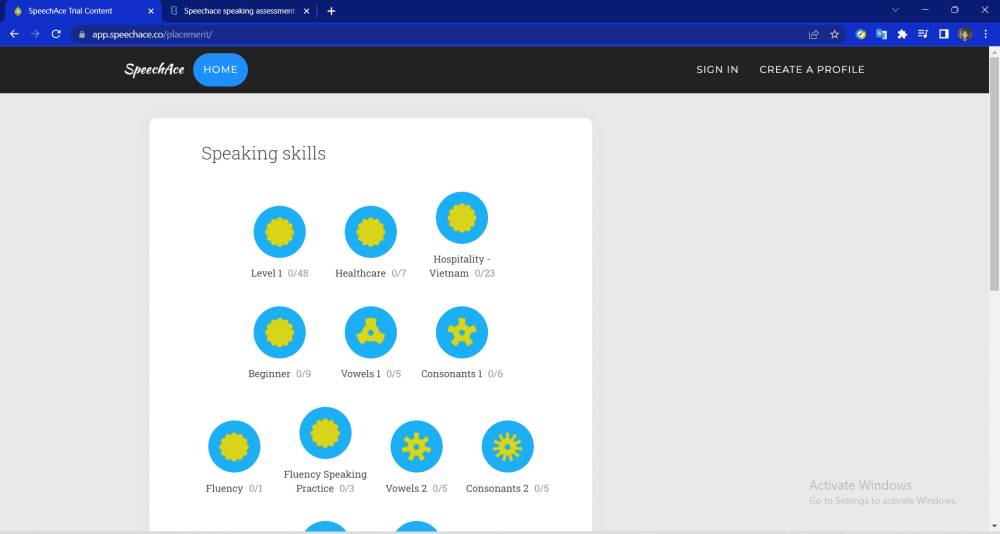Open the Chrome profile avatar
1000x534 pixels.
965,34
